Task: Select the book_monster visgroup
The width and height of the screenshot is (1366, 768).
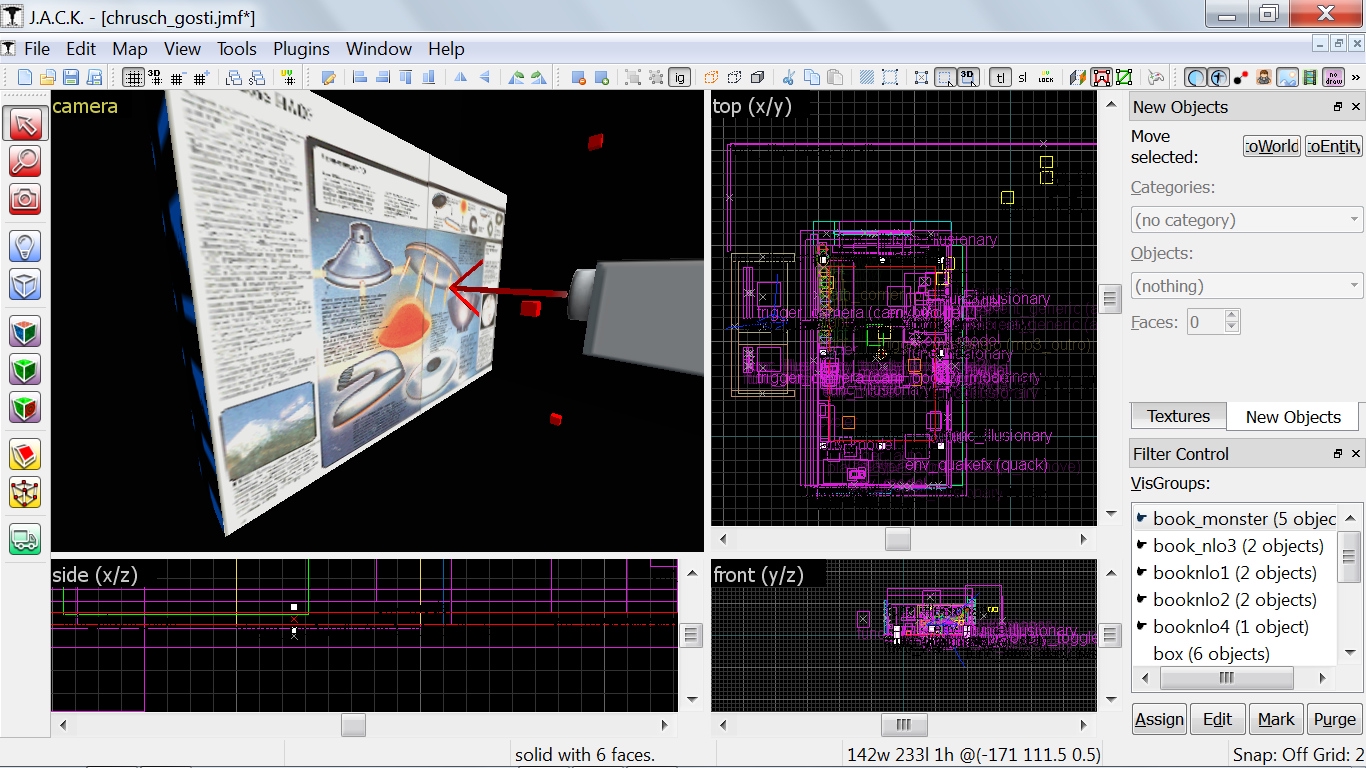Action: [x=1234, y=519]
